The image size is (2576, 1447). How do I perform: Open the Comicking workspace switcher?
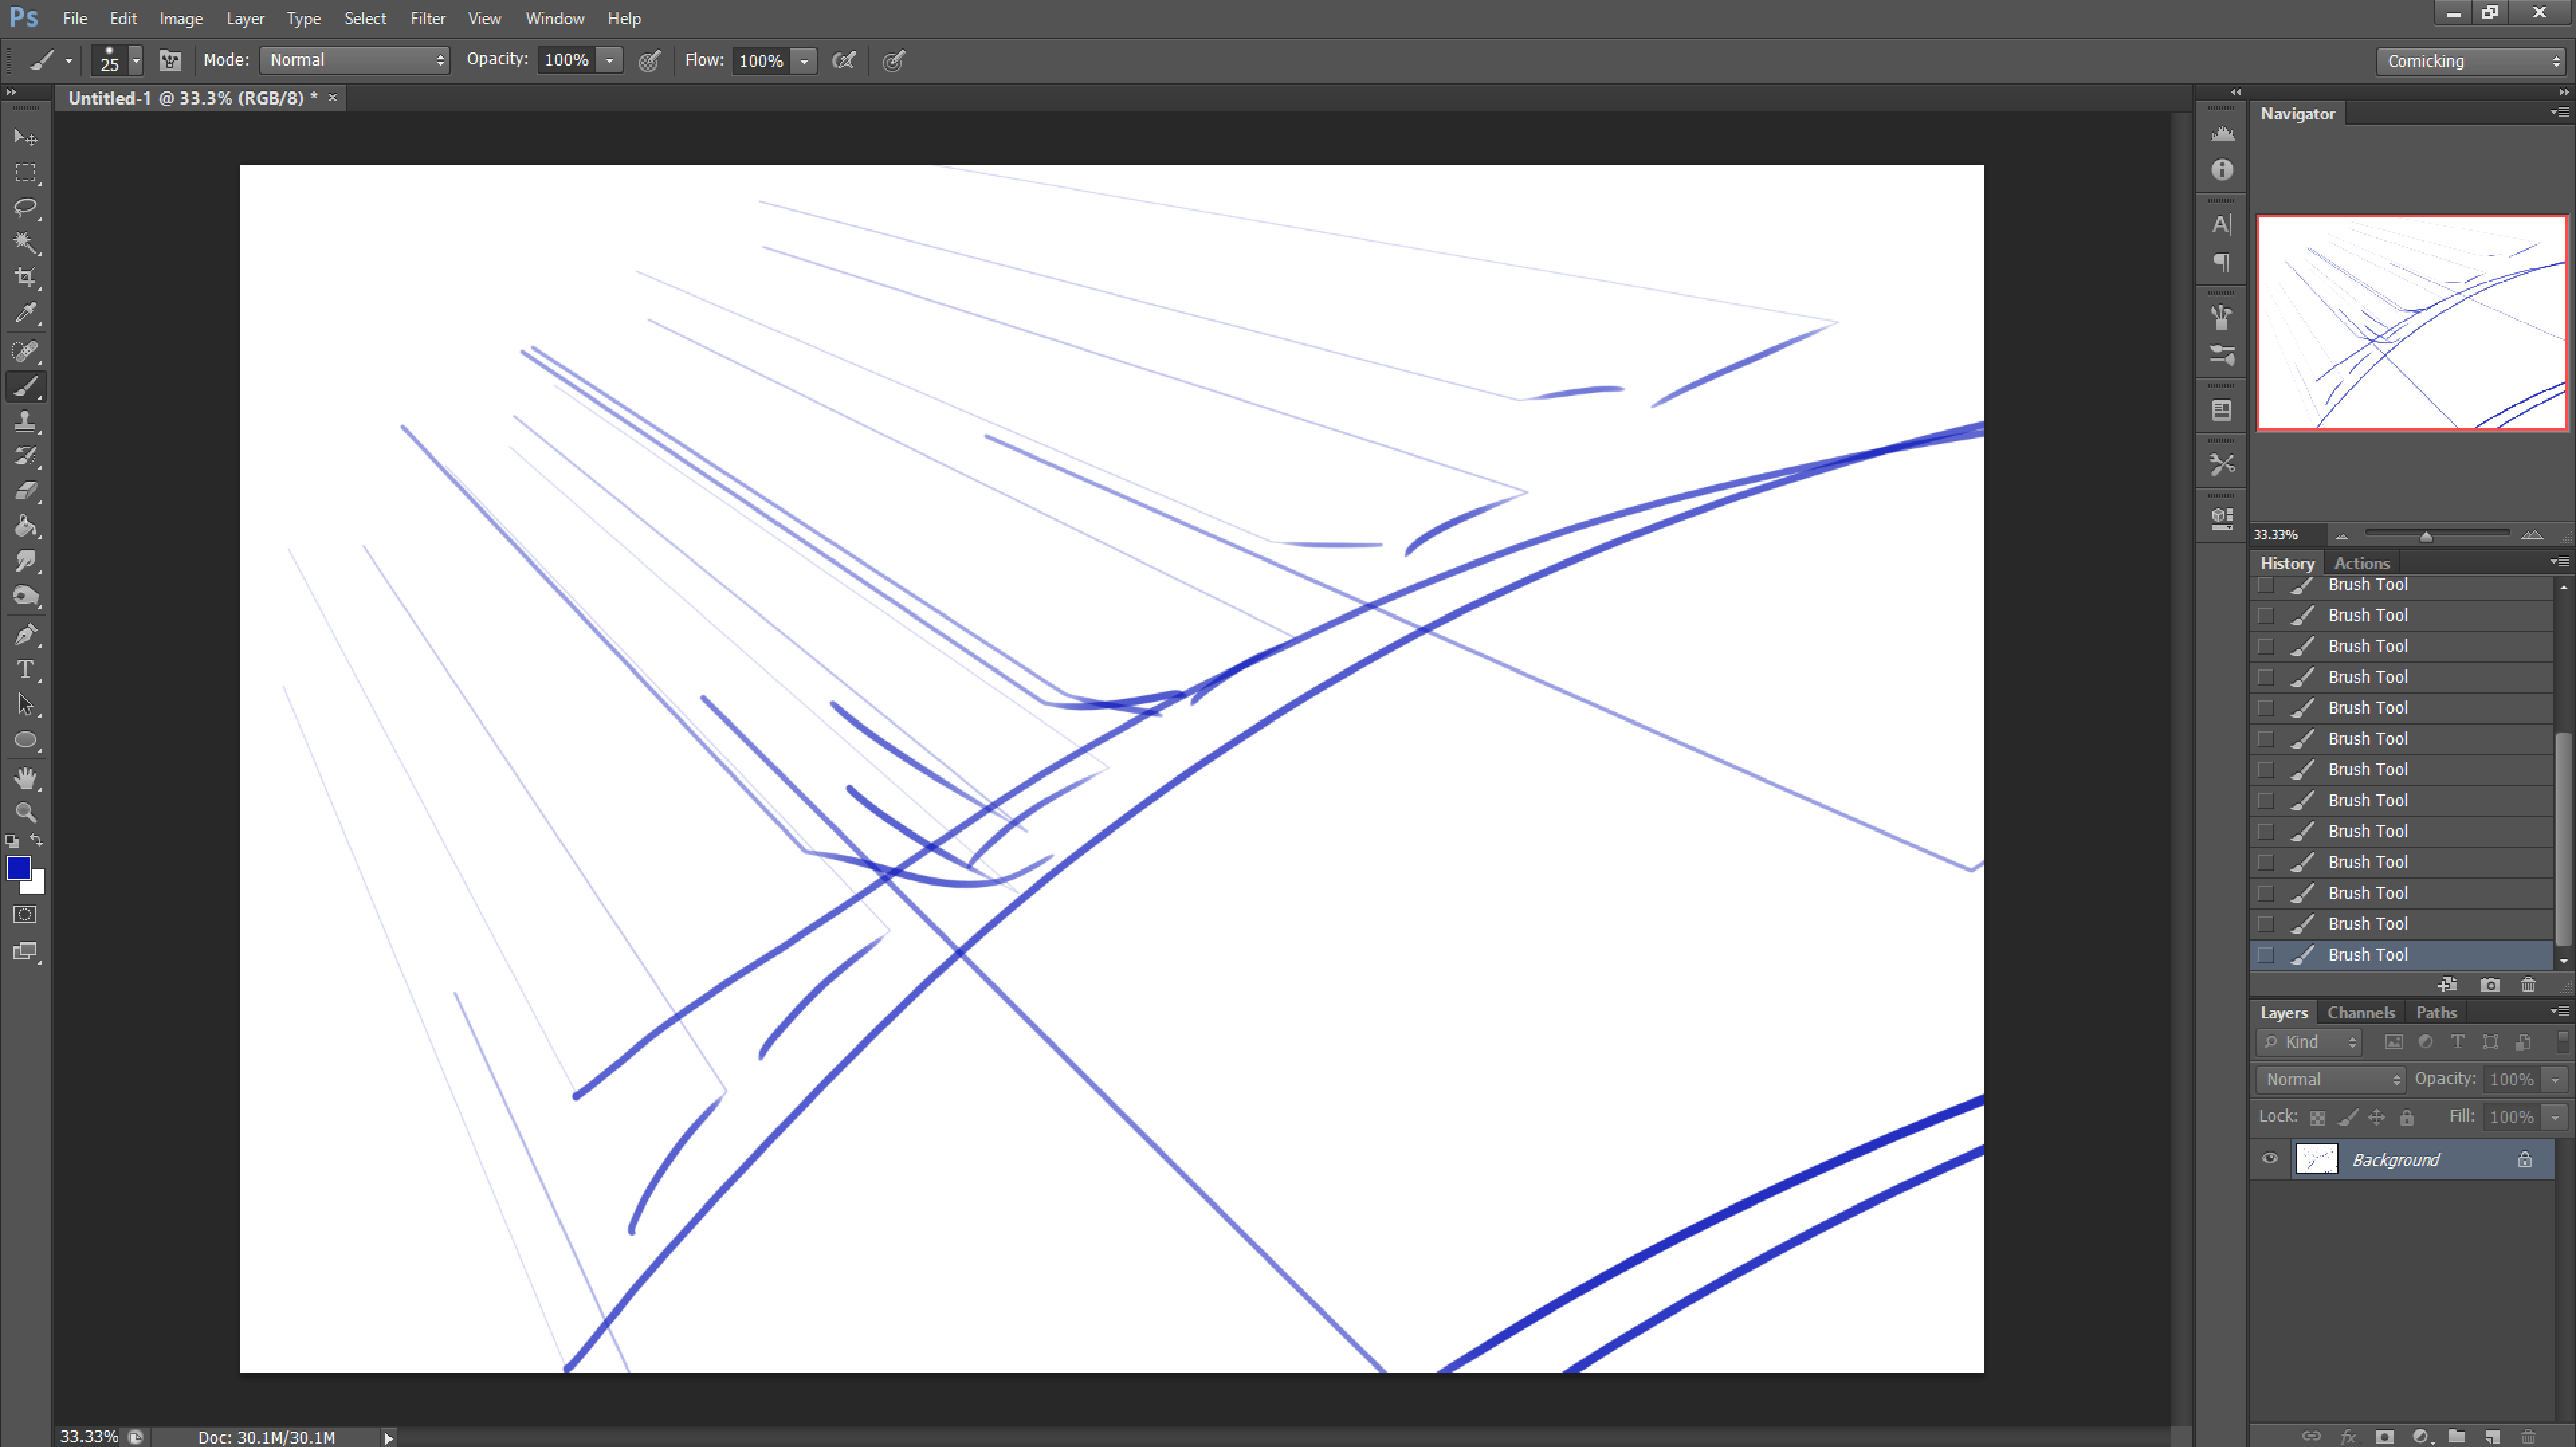[x=2469, y=60]
